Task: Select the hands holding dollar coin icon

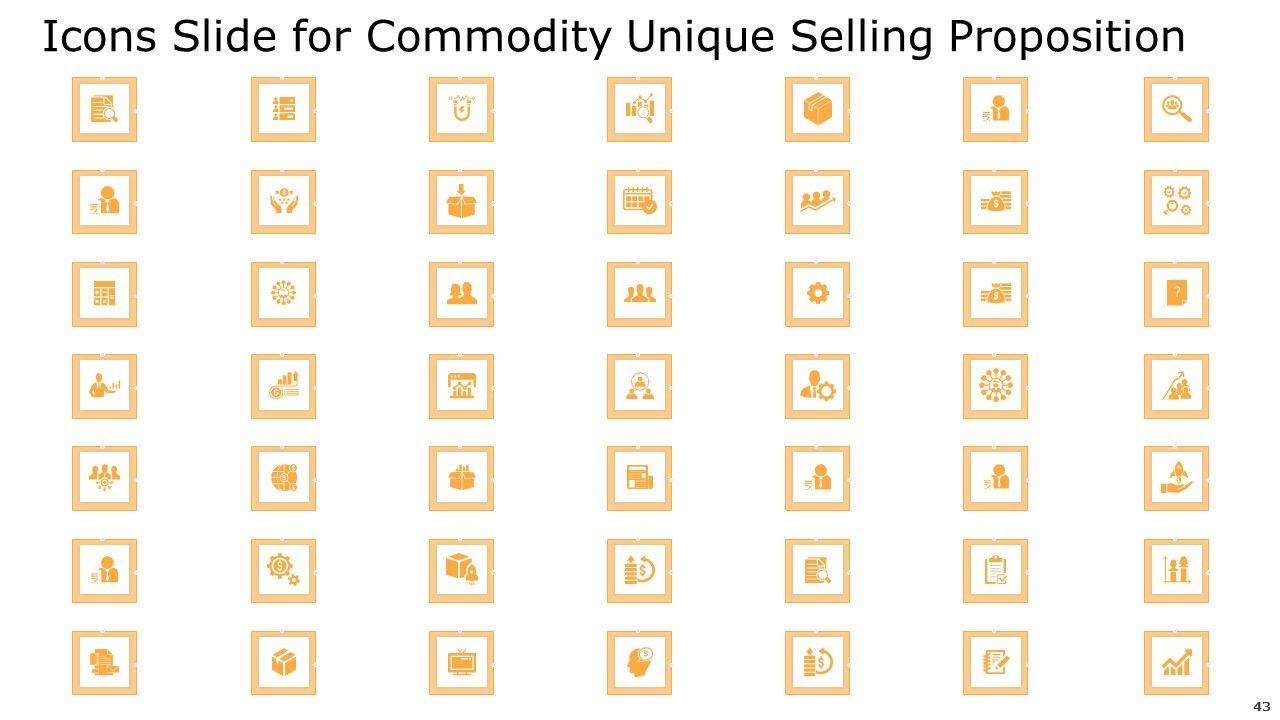Action: (283, 201)
